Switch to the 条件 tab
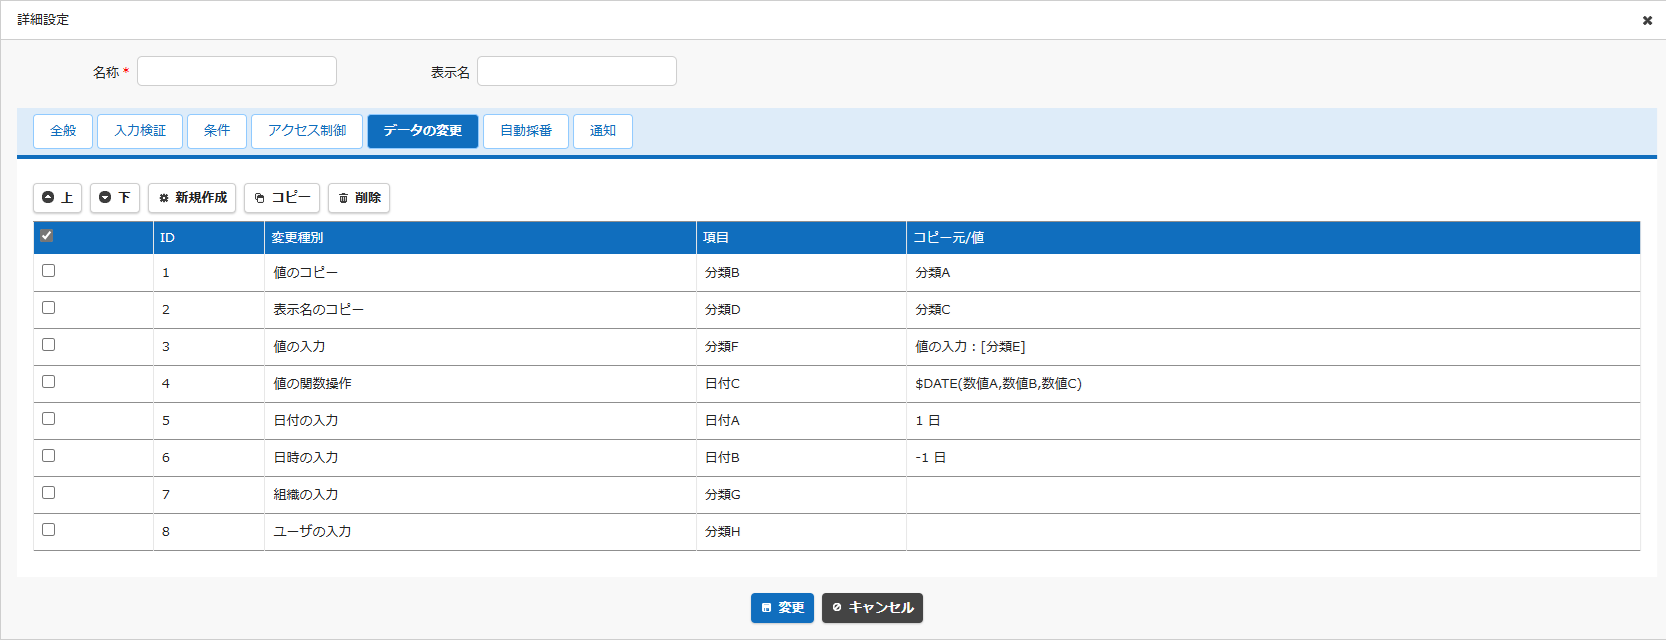 (x=217, y=131)
